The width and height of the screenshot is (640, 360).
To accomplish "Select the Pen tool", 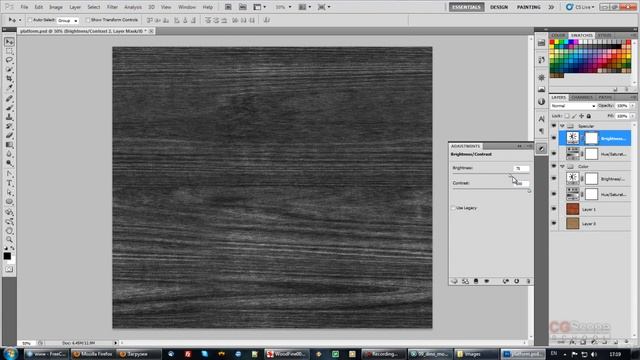I will click(9, 174).
